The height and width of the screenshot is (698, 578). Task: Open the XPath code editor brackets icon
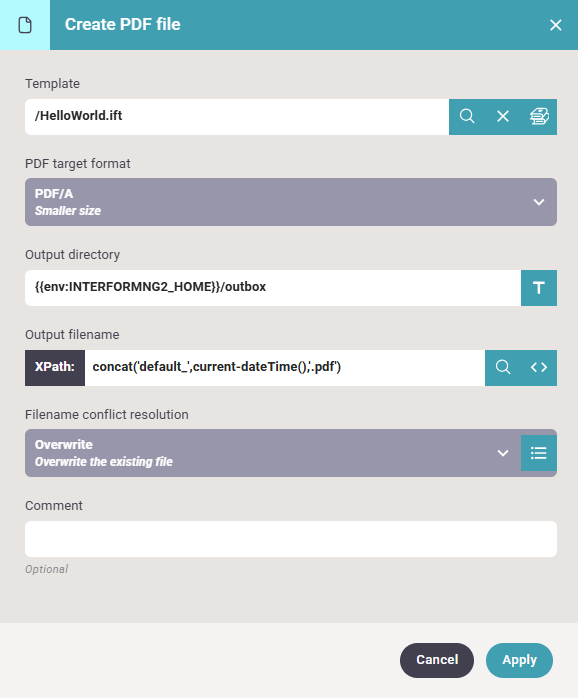pyautogui.click(x=539, y=368)
